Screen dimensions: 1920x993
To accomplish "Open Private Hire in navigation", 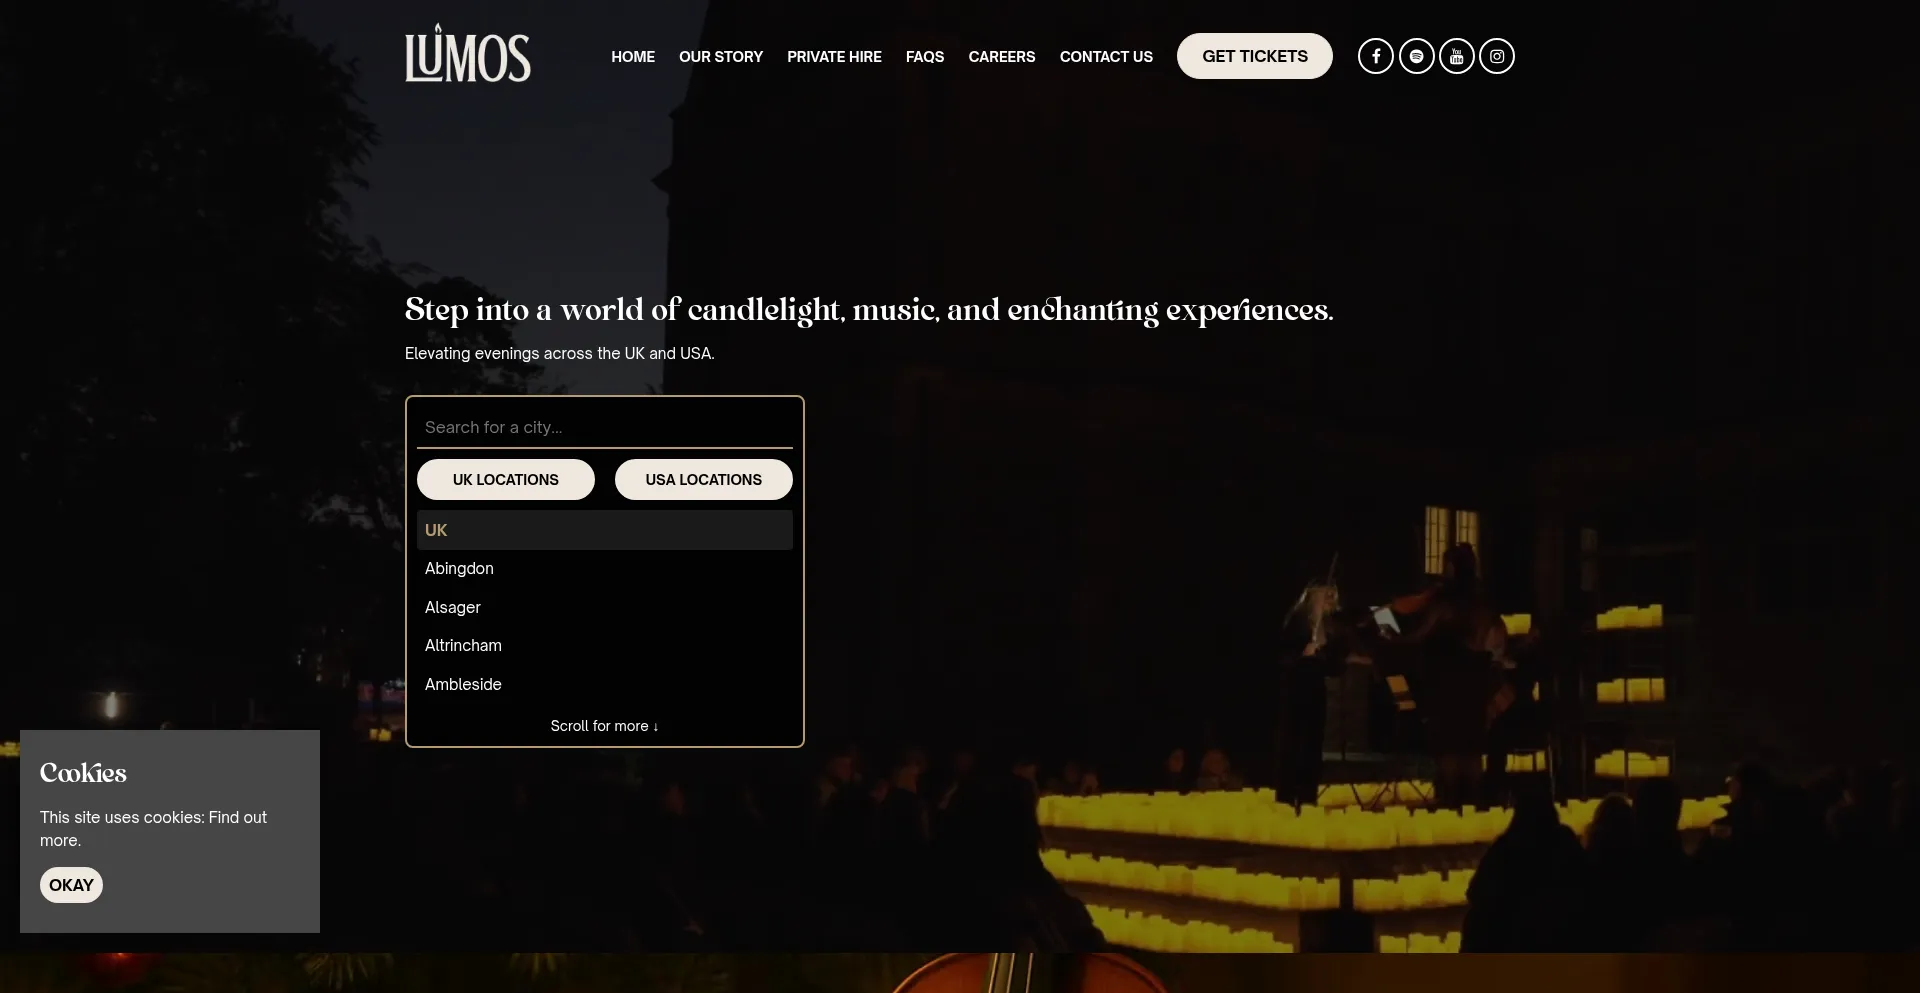I will point(834,57).
